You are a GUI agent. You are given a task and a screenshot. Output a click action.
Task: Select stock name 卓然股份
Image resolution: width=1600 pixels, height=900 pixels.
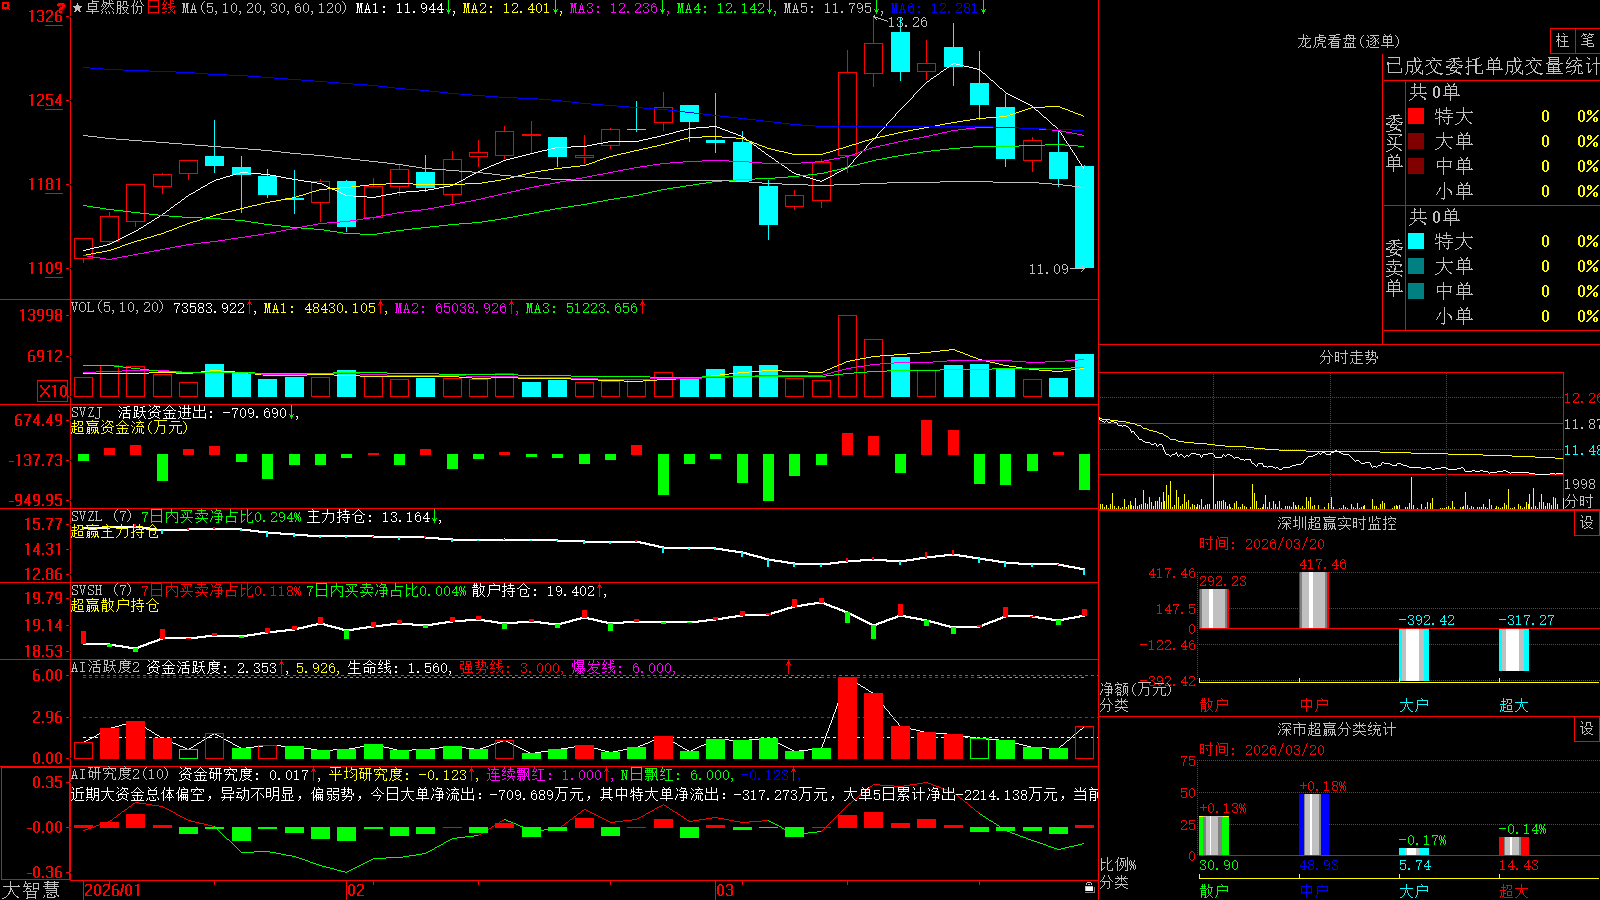115,8
